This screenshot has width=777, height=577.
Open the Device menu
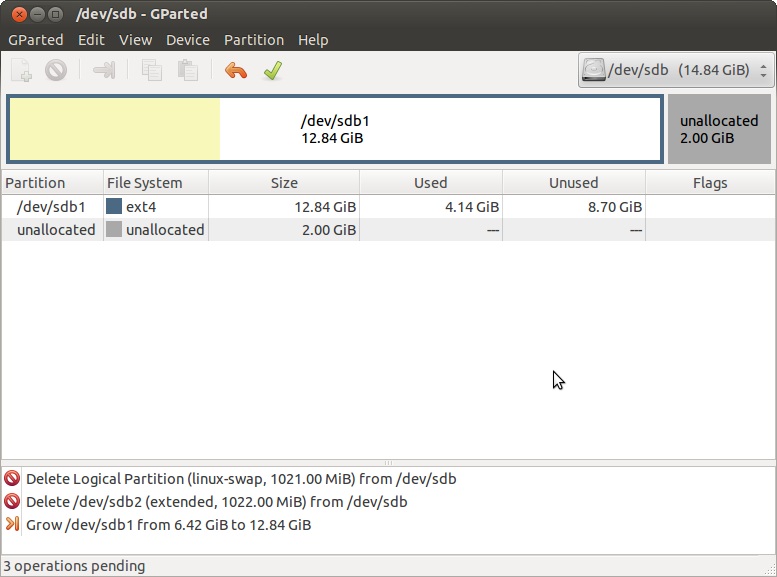point(188,40)
